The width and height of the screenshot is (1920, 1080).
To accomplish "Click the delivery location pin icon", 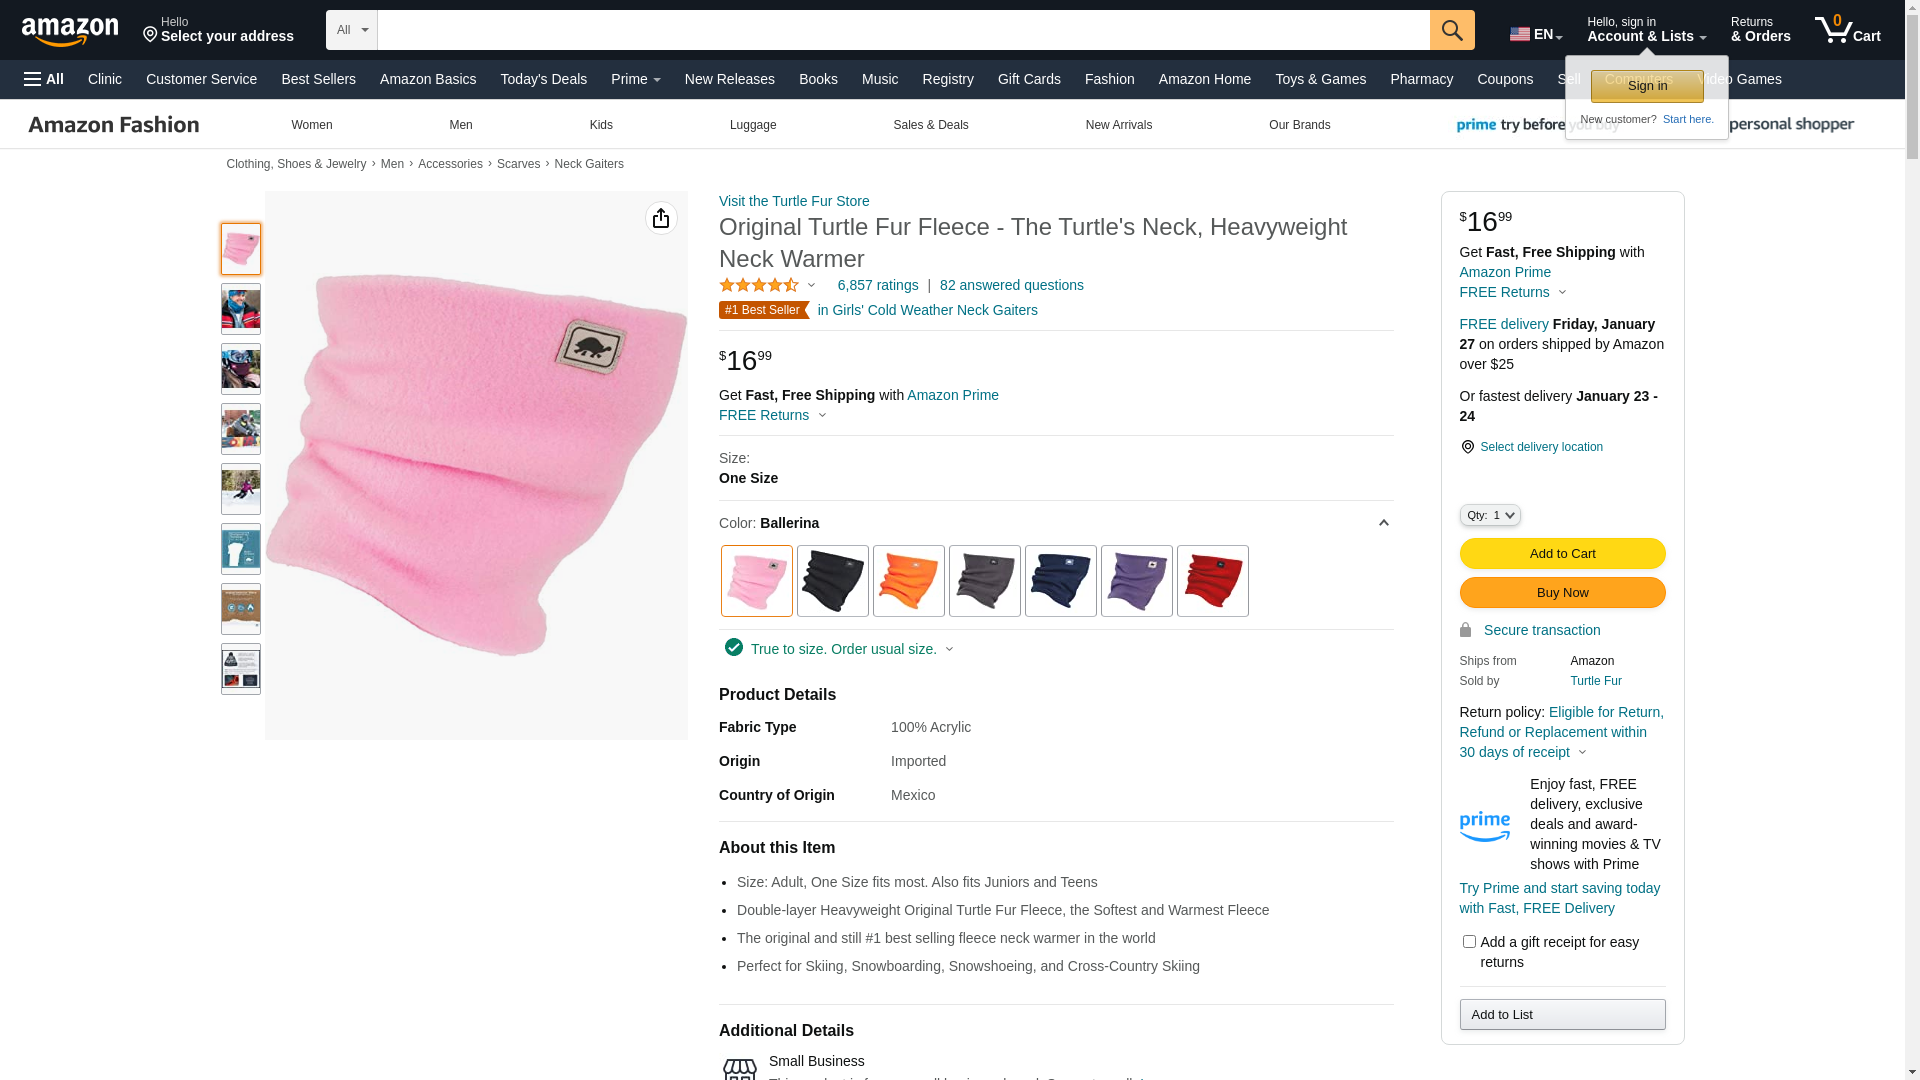I will pyautogui.click(x=1467, y=447).
